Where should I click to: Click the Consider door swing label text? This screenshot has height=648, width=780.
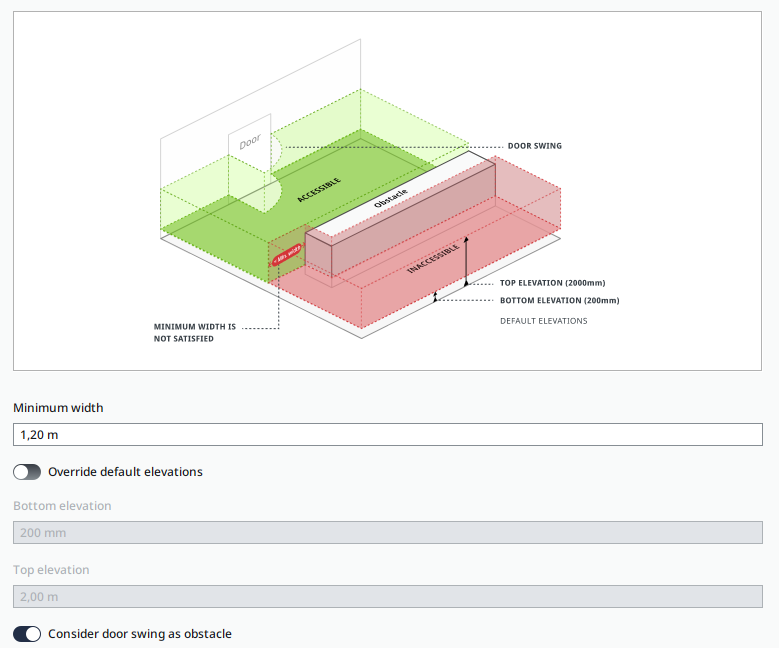pos(140,634)
